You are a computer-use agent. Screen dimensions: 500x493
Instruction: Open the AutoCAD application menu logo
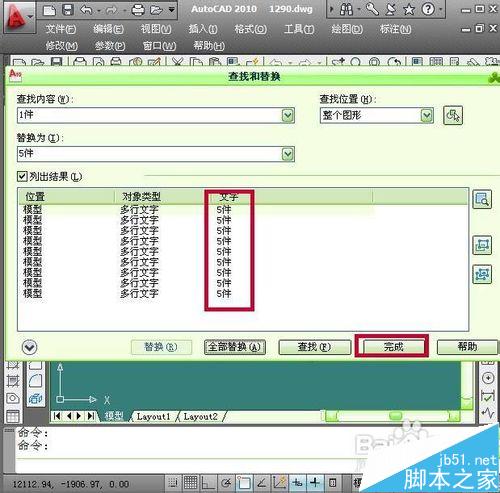click(19, 17)
